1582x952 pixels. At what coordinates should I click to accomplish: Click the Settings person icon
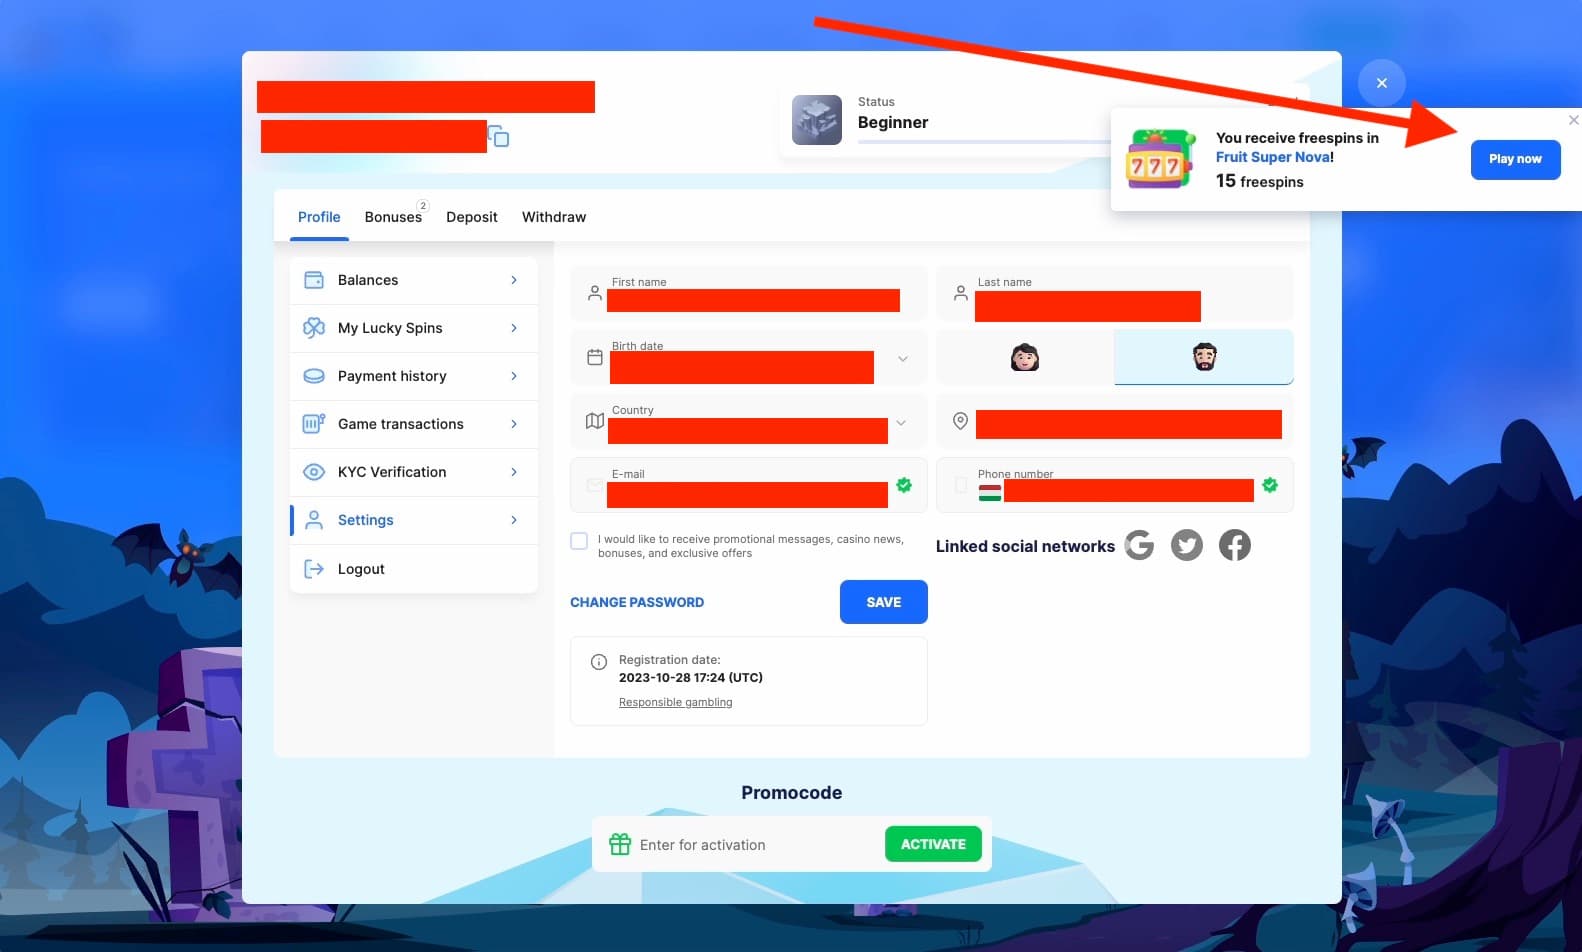click(314, 520)
